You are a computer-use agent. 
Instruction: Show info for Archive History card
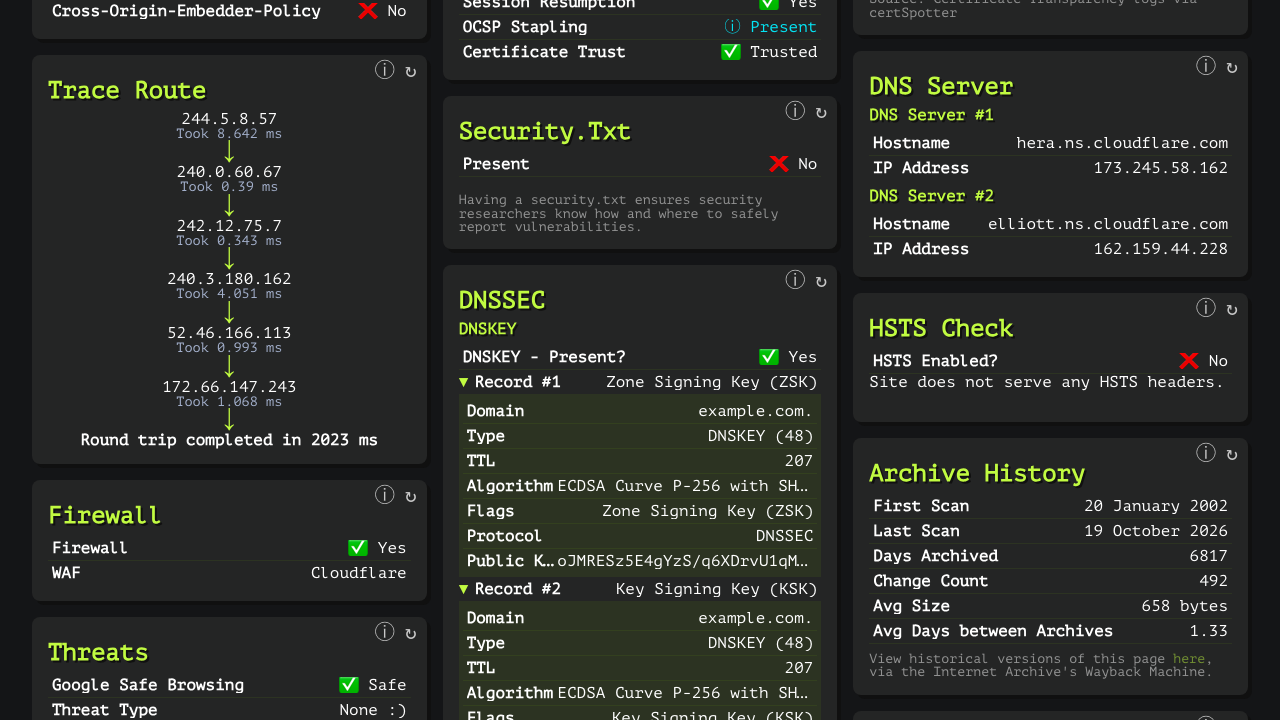1206,453
